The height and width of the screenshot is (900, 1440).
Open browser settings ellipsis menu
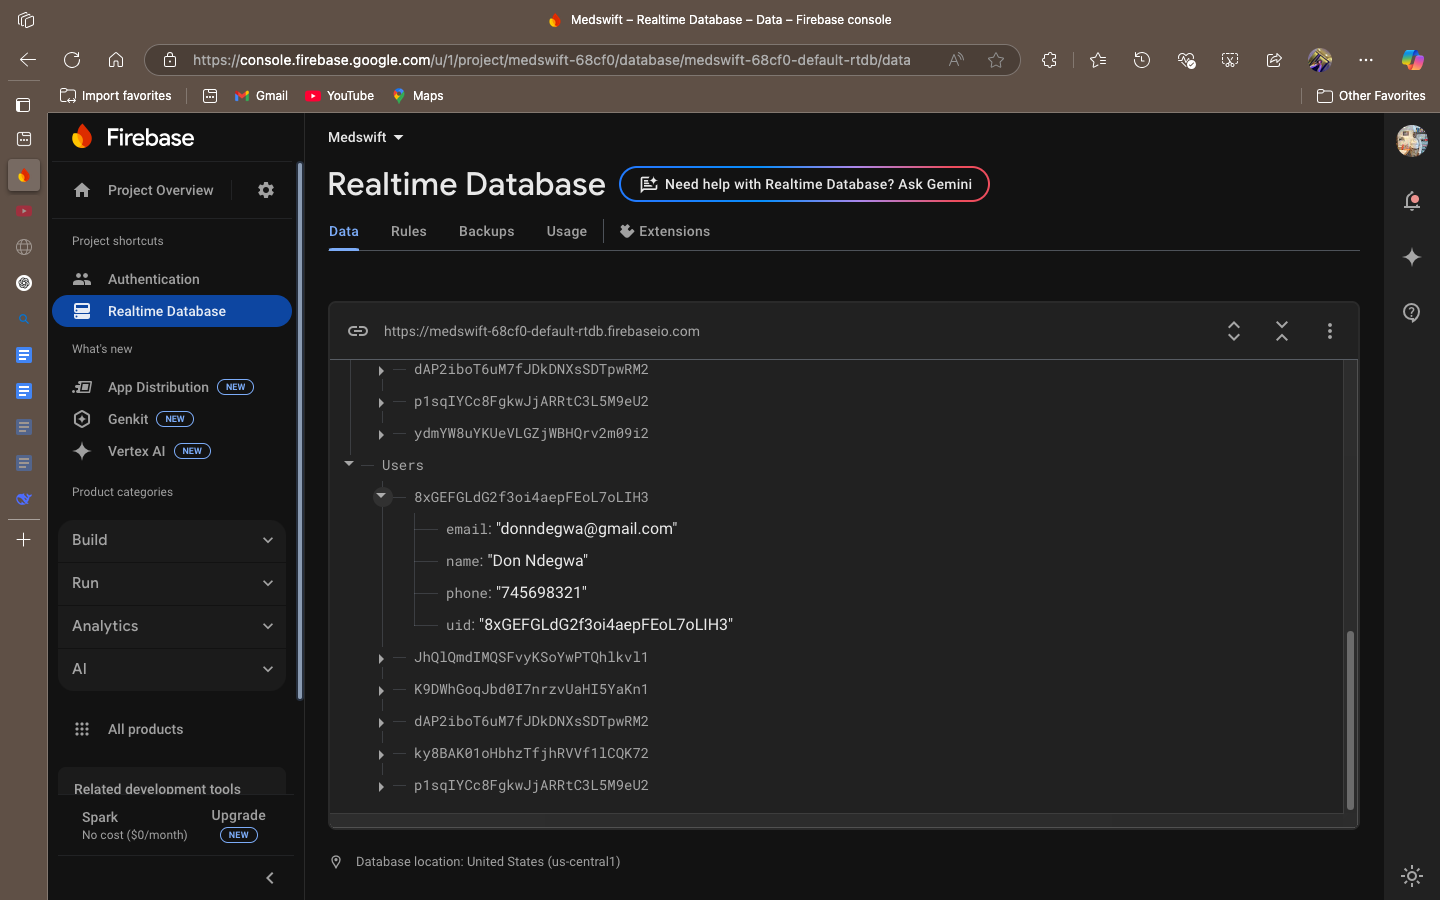(1366, 60)
